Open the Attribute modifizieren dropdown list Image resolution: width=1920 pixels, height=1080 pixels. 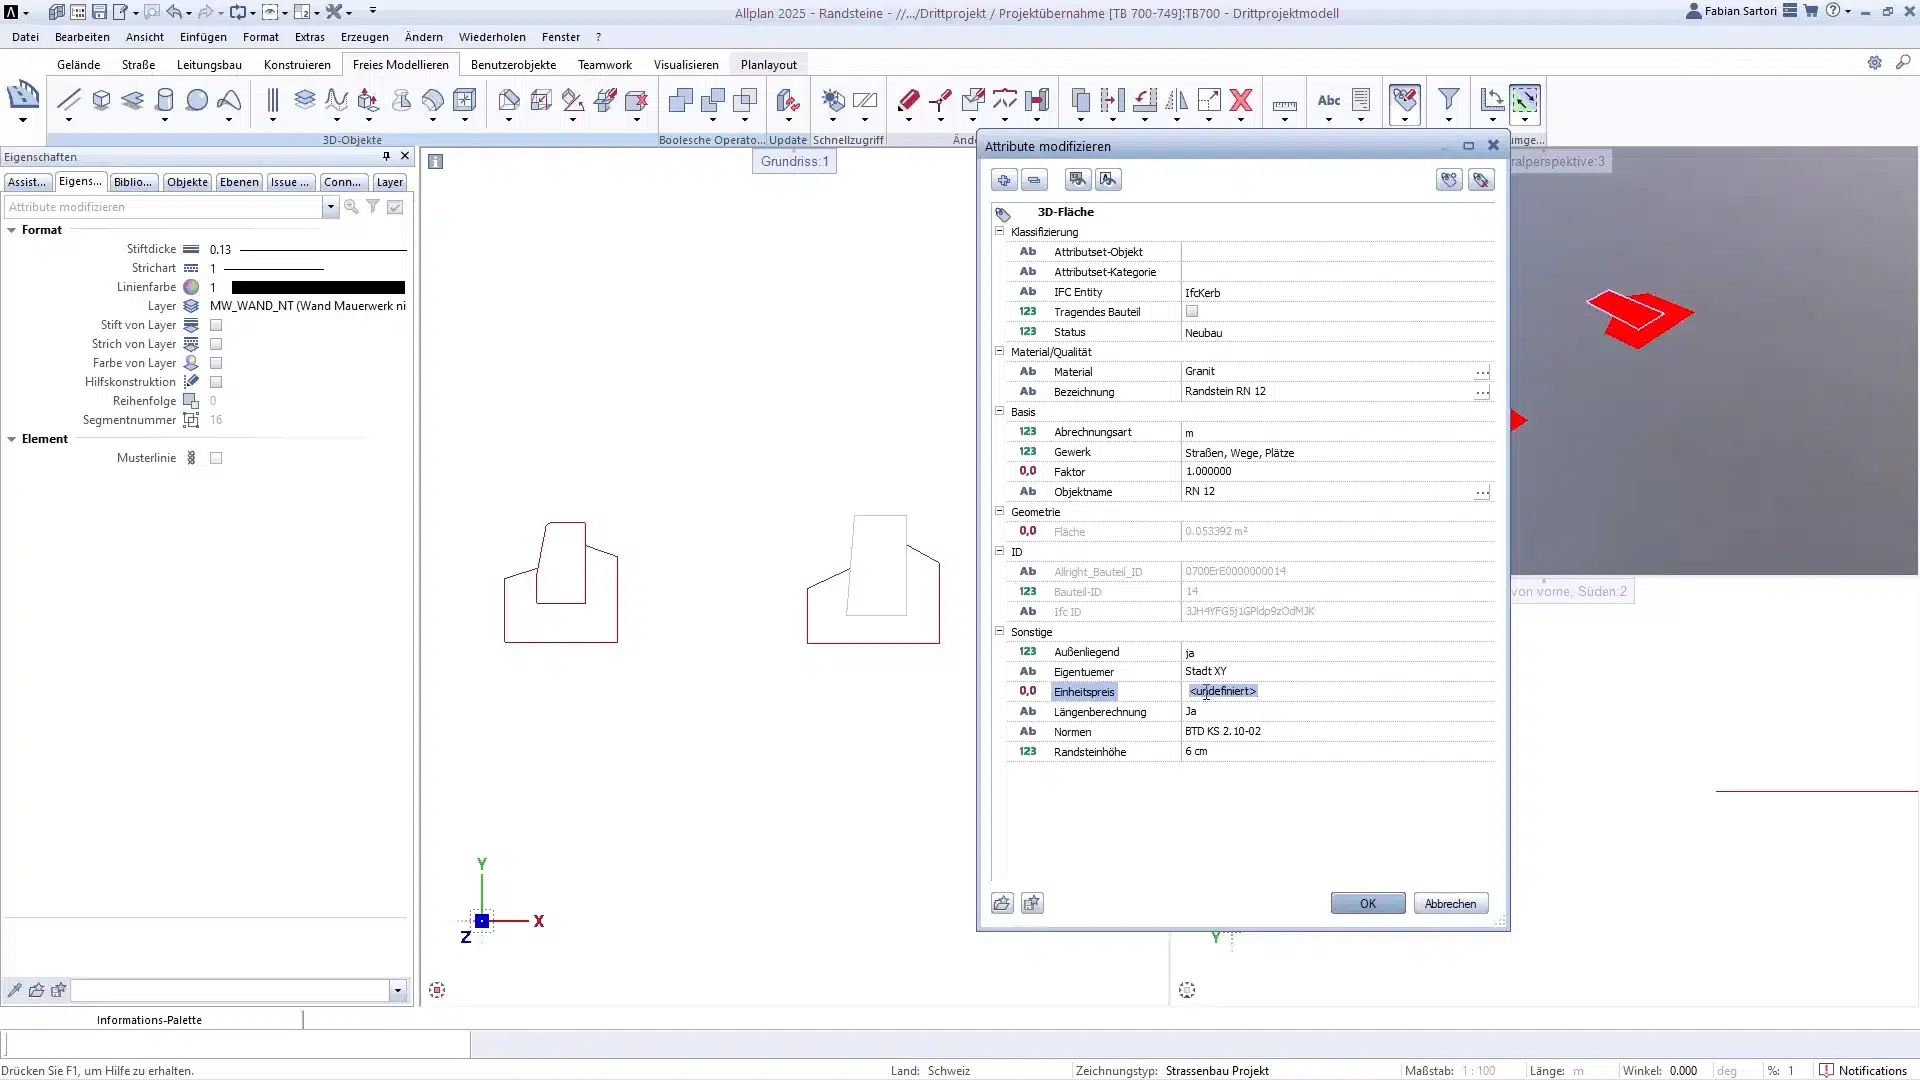coord(330,207)
